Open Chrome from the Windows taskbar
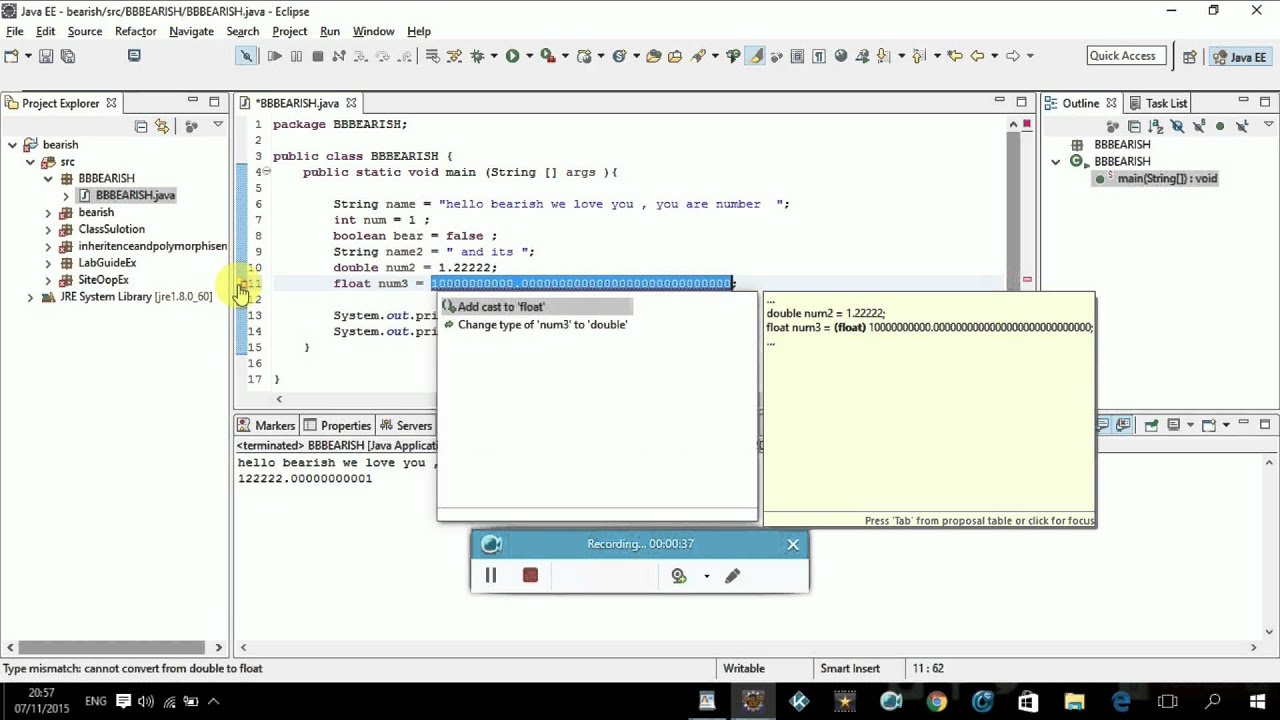1280x720 pixels. point(937,701)
